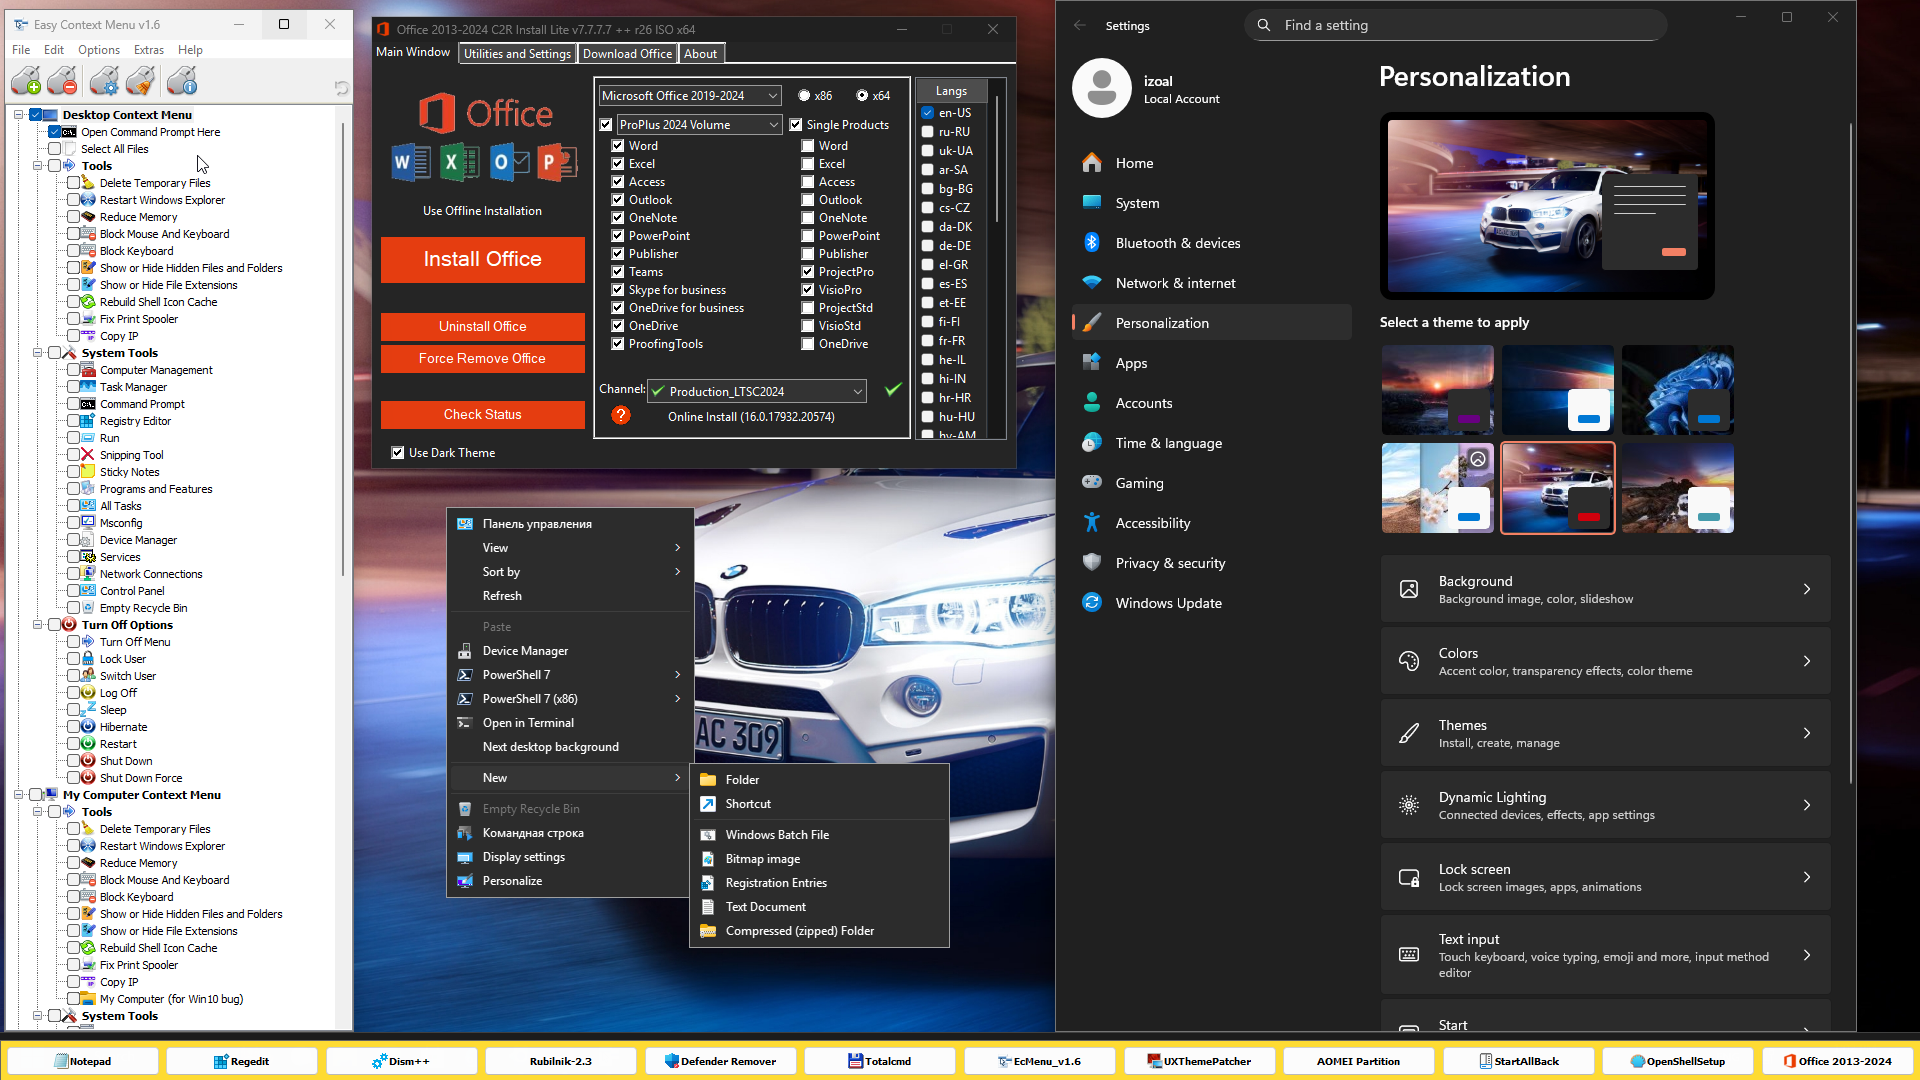
Task: Open the Bluetooth & devices settings page
Action: pyautogui.click(x=1177, y=243)
